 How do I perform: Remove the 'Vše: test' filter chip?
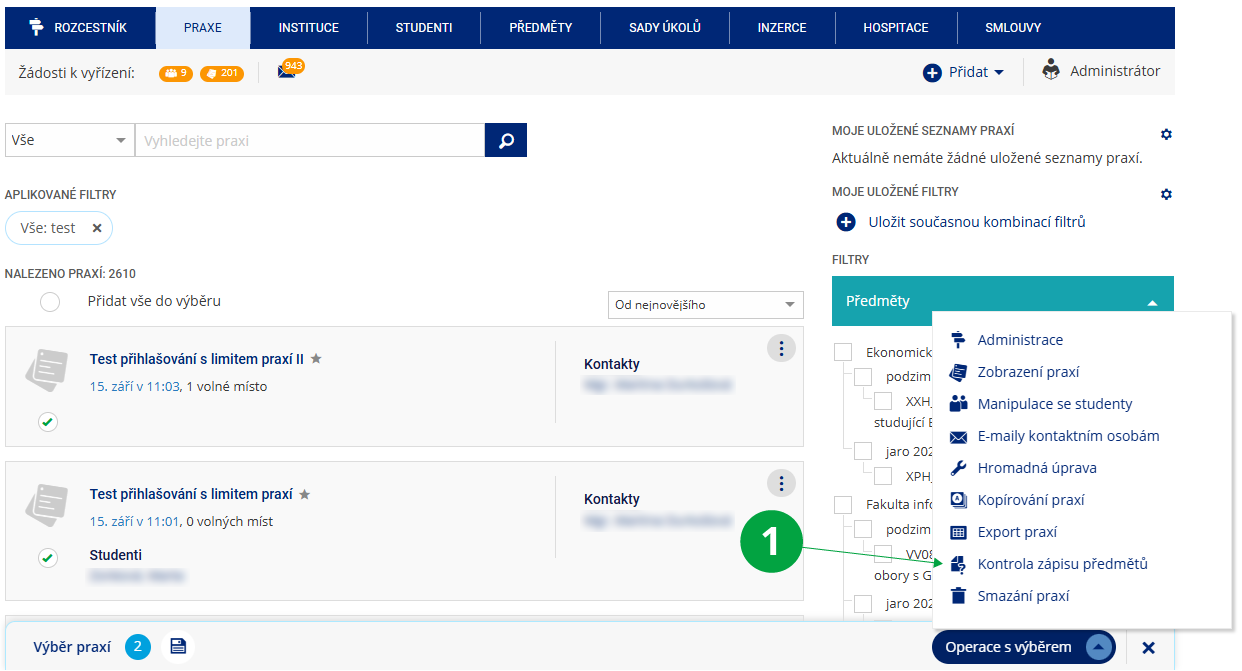97,228
